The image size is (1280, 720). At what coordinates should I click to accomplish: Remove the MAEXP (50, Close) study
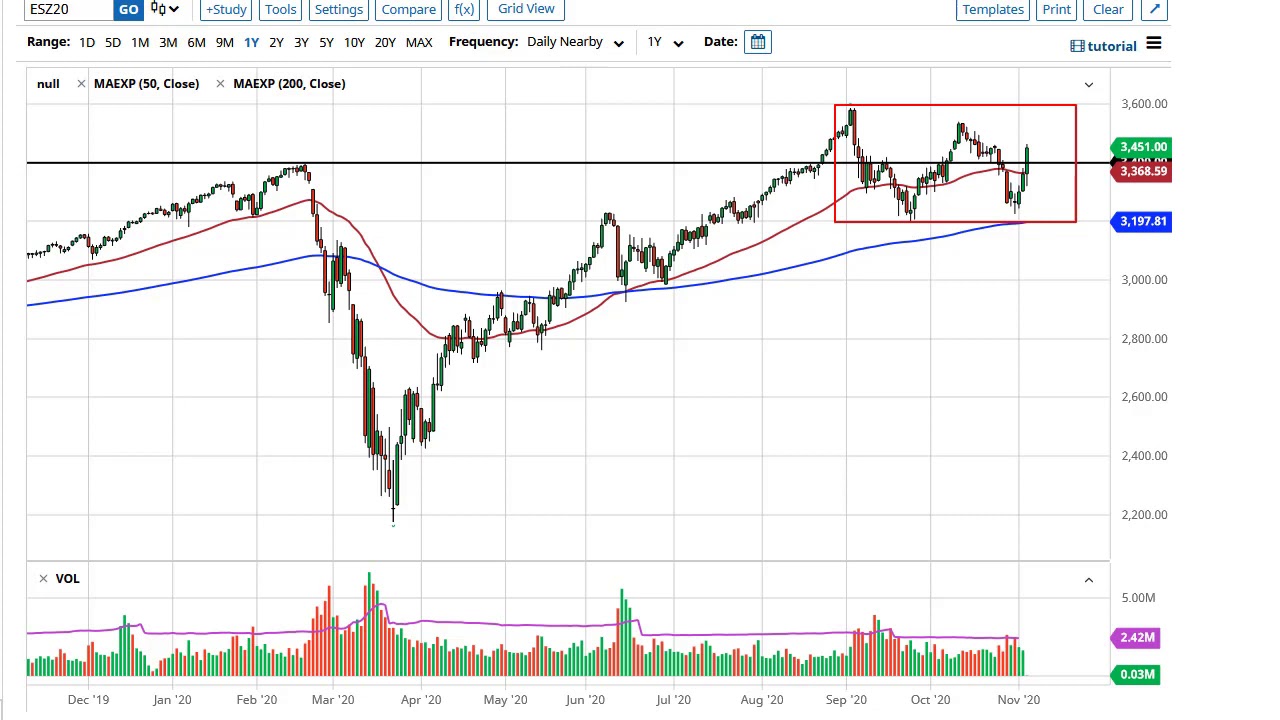81,84
